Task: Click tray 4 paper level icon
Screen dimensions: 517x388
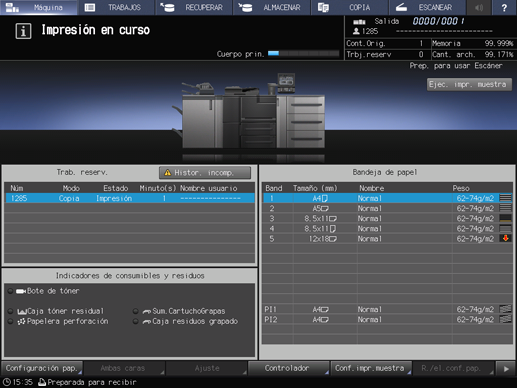Action: pyautogui.click(x=505, y=228)
